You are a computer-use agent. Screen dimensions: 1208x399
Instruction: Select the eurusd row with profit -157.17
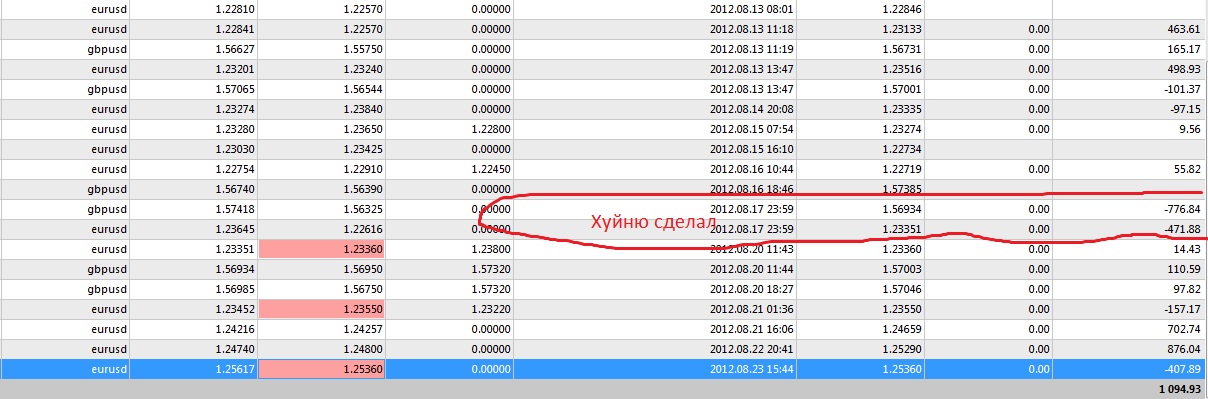point(604,309)
